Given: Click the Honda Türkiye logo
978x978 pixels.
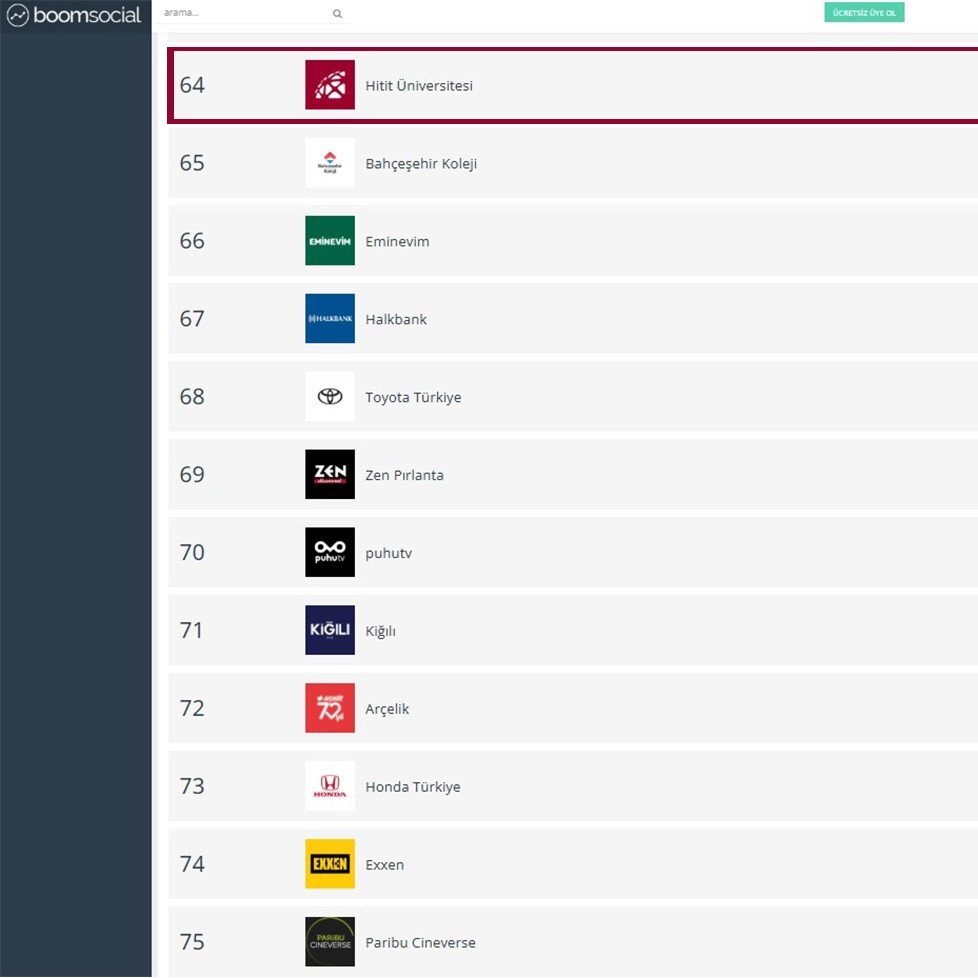Looking at the screenshot, I should click(329, 786).
